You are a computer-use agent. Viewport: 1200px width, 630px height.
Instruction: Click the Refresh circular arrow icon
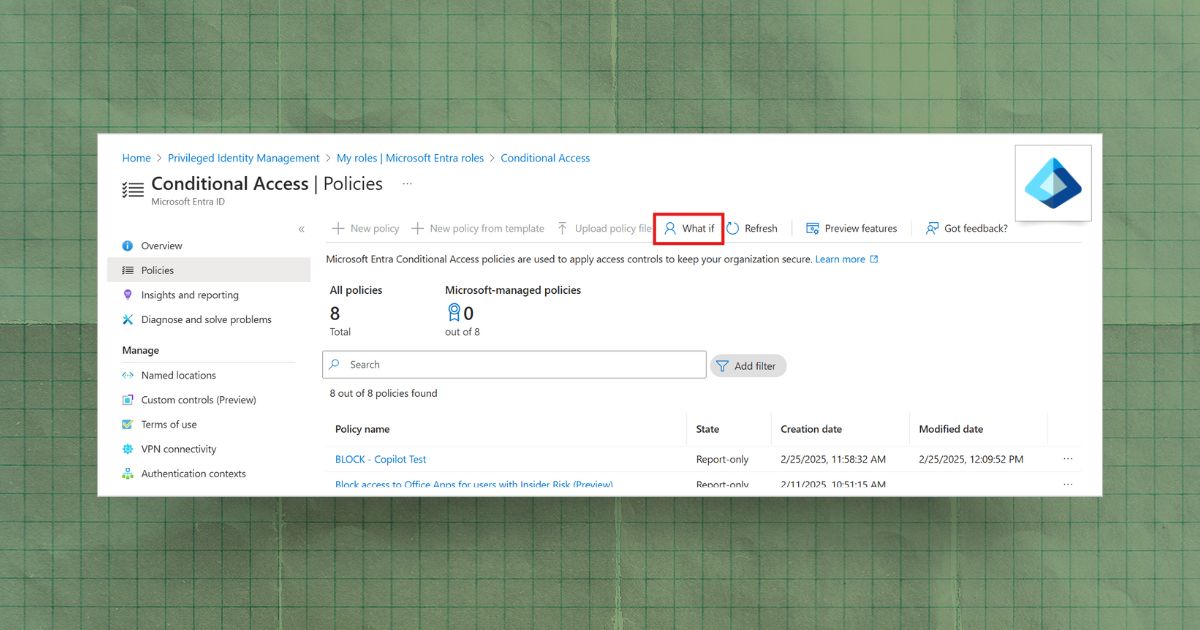(733, 228)
